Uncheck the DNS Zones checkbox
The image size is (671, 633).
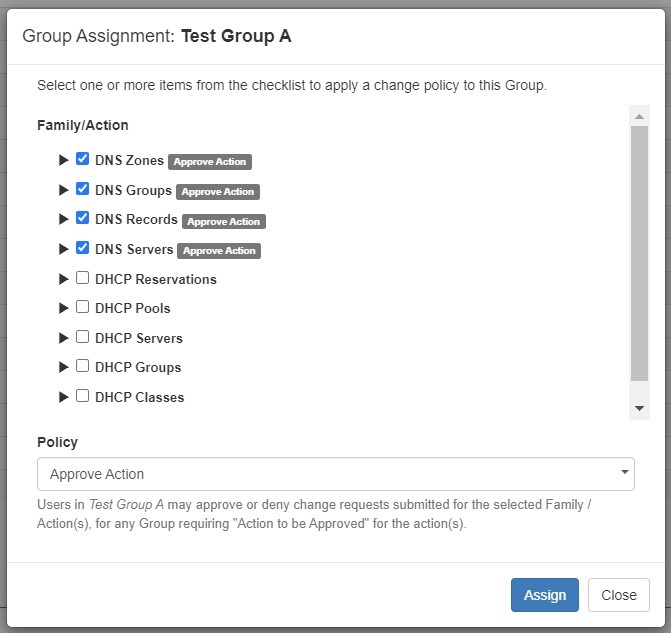(83, 159)
